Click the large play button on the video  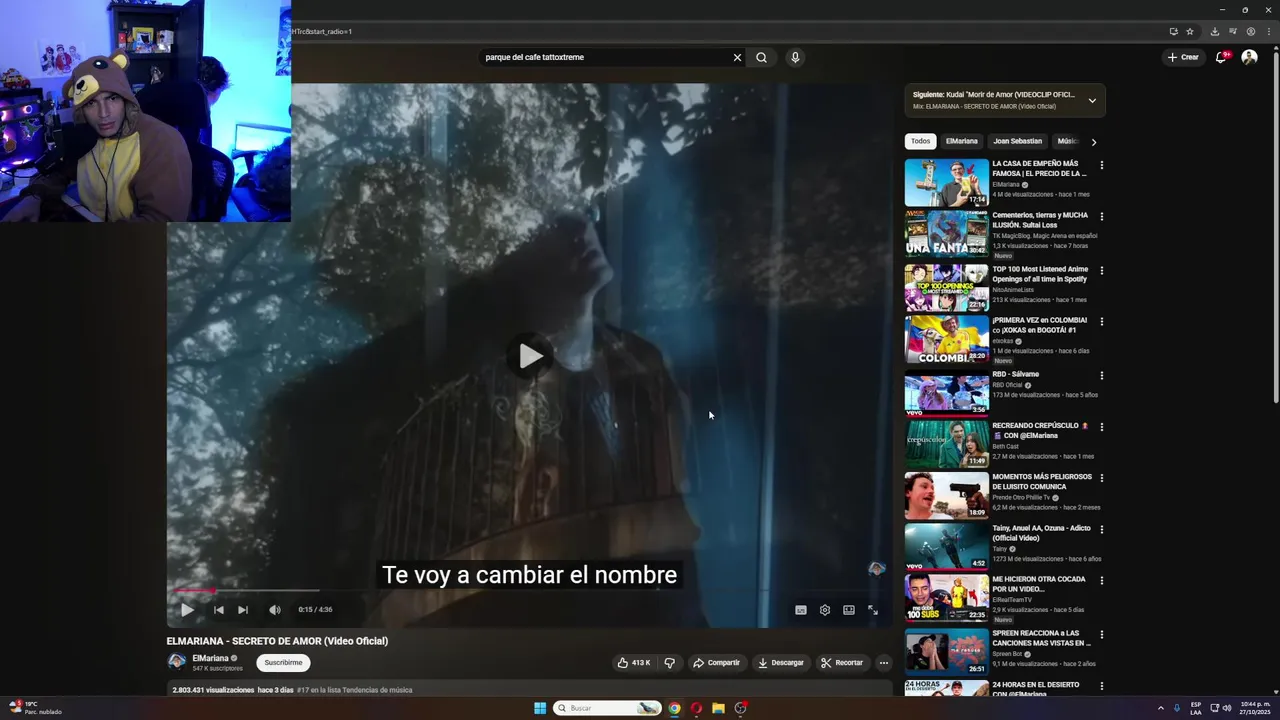tap(530, 355)
